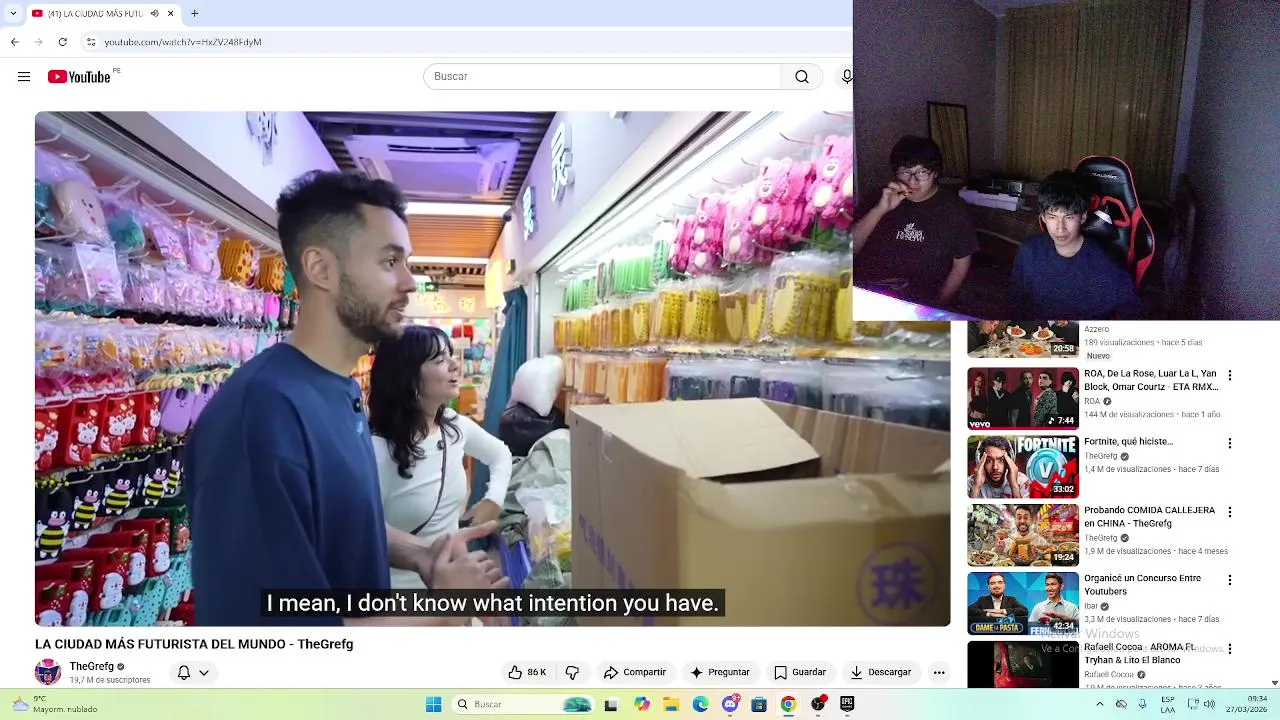Open Microsoft Edge from the taskbar
The image size is (1280, 720).
tap(700, 705)
